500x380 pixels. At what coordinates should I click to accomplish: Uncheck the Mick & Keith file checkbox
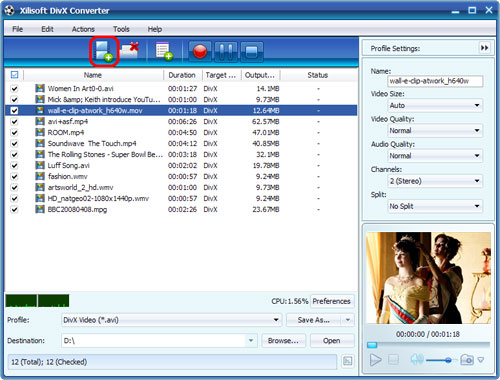[14, 100]
